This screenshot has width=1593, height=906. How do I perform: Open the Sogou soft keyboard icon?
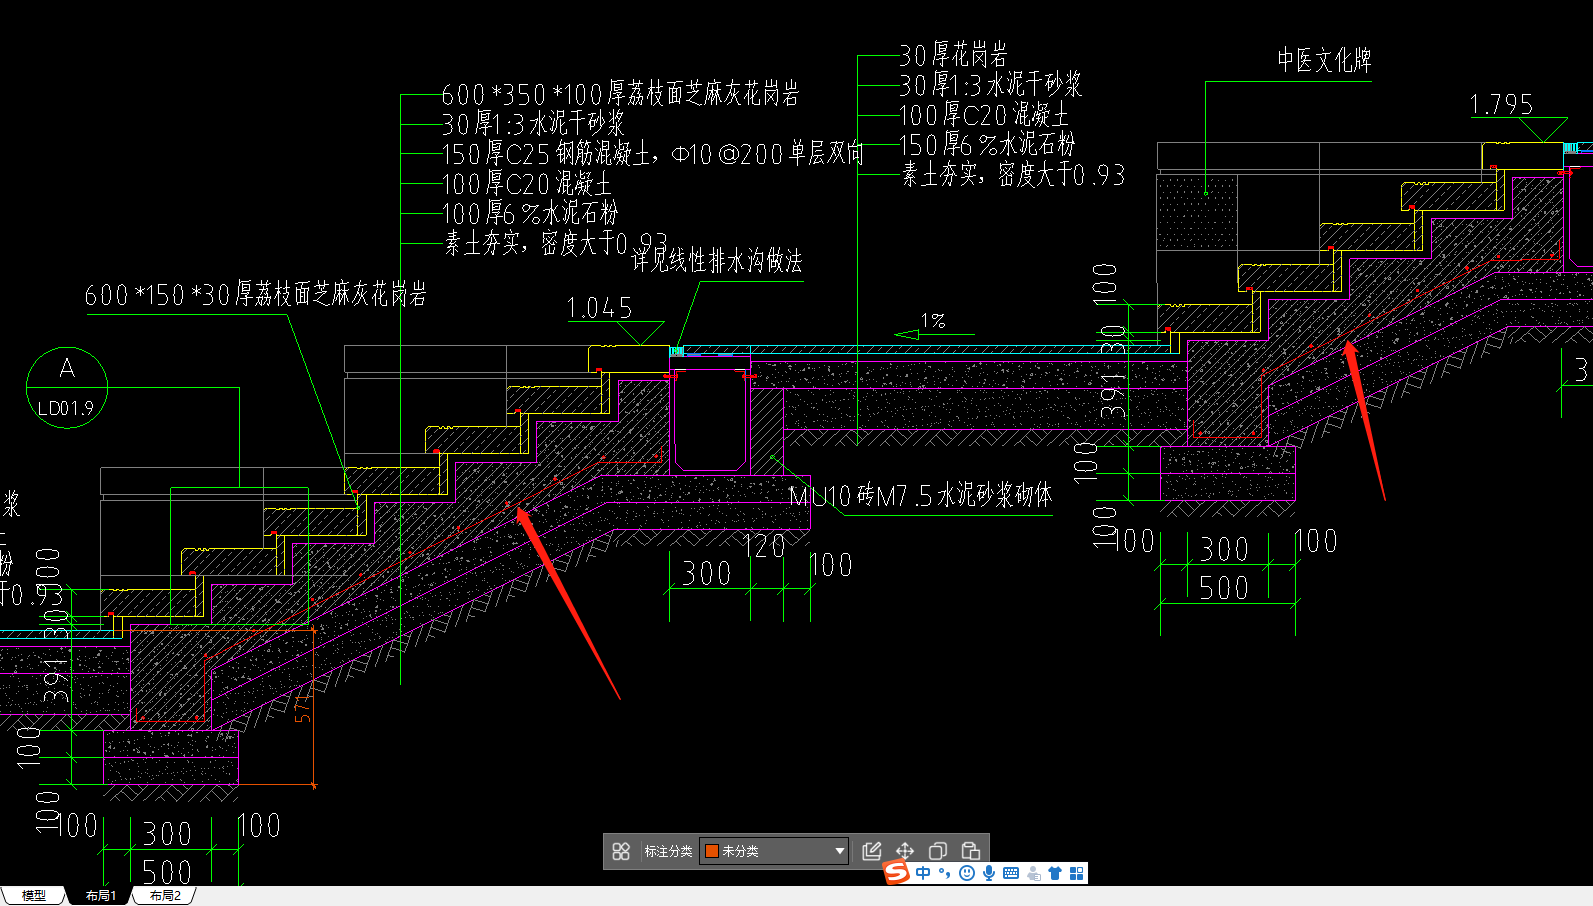coord(1011,873)
